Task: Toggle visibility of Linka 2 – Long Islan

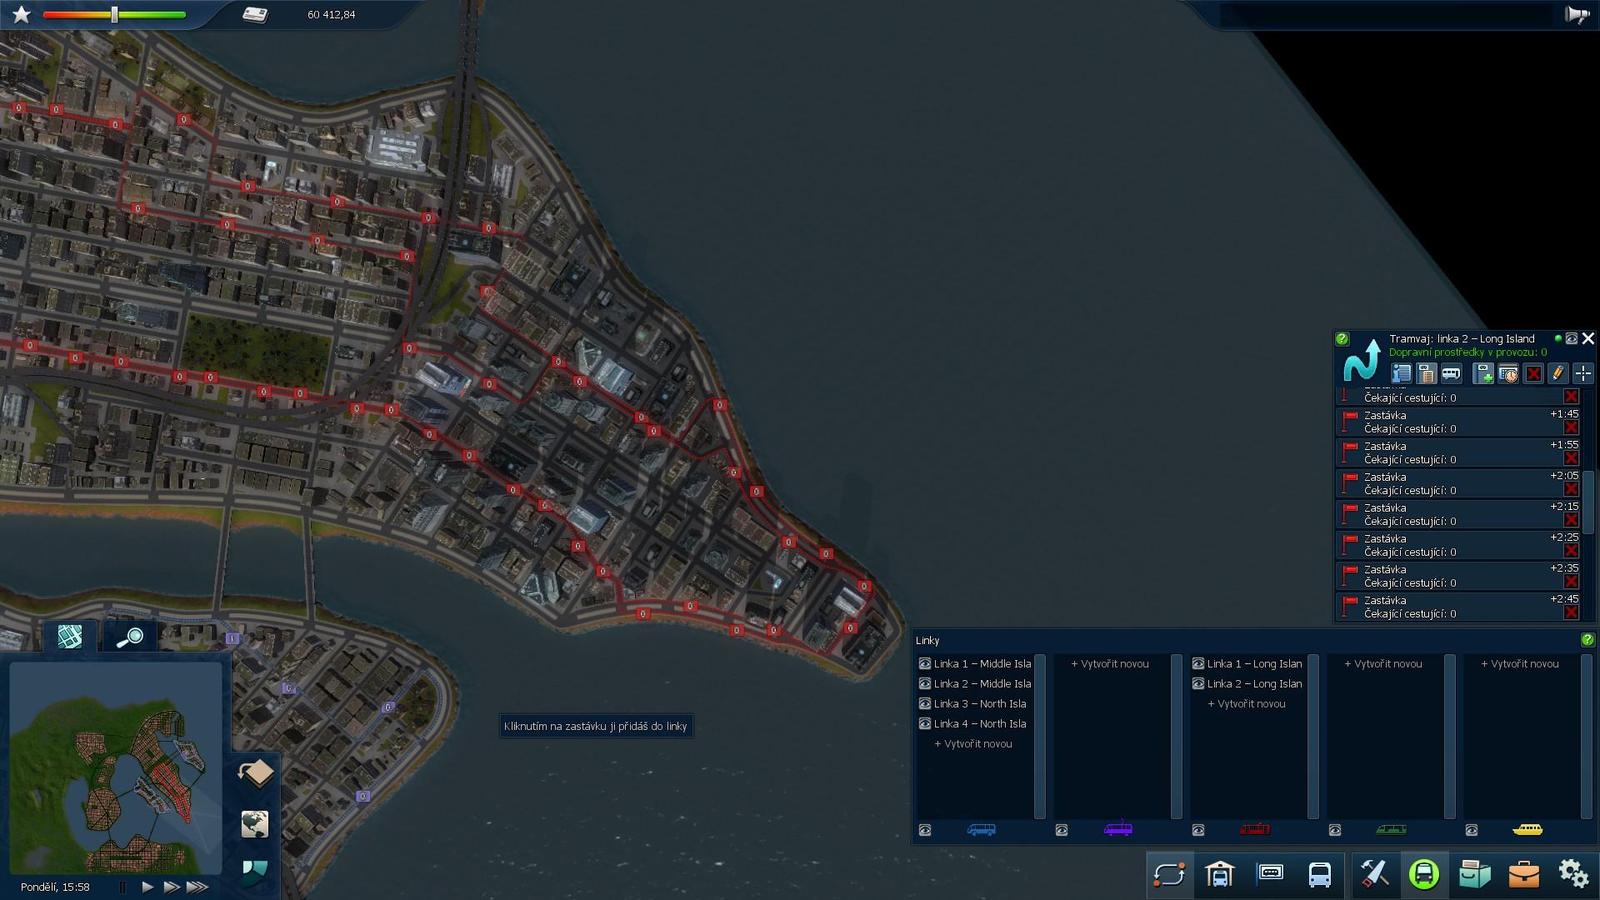Action: click(1198, 684)
